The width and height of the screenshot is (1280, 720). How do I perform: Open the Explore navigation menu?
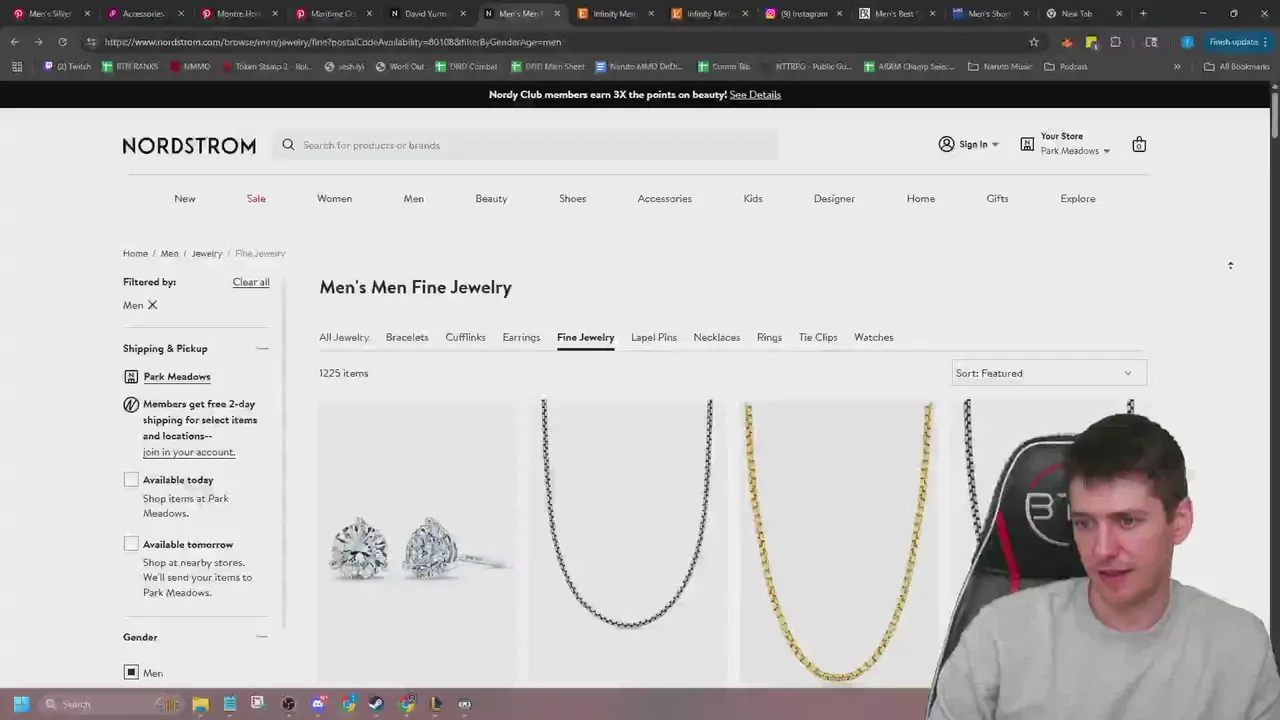pos(1078,198)
